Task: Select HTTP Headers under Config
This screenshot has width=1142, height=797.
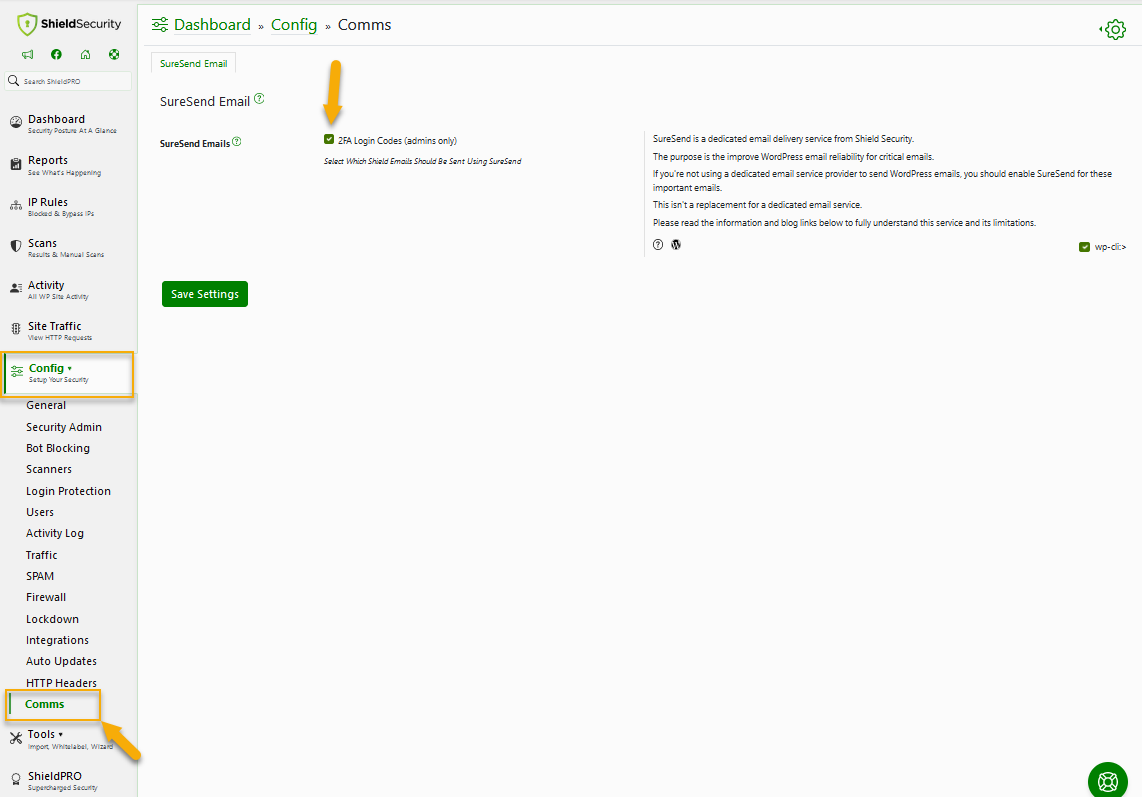Action: [61, 683]
